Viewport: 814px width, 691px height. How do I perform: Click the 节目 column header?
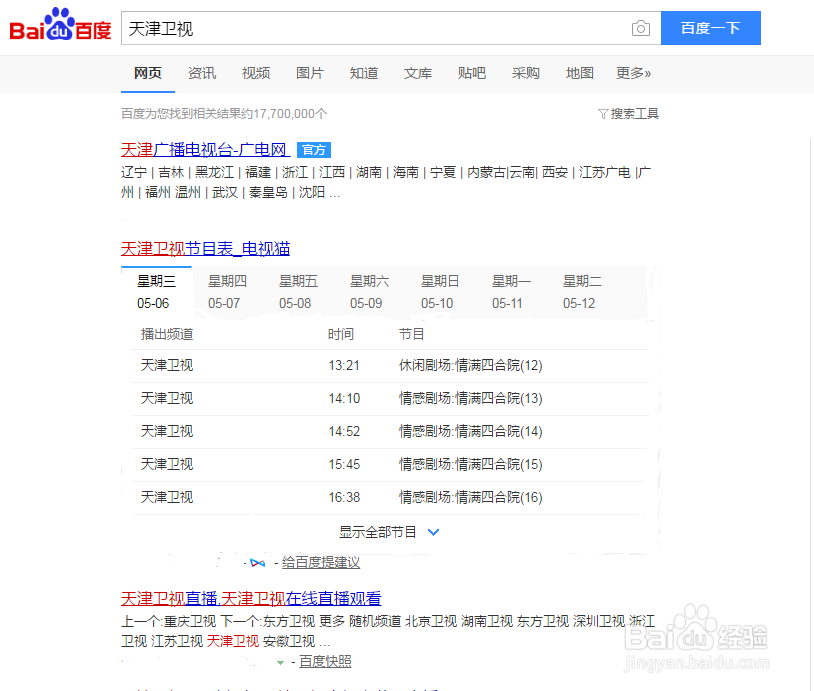click(x=412, y=334)
